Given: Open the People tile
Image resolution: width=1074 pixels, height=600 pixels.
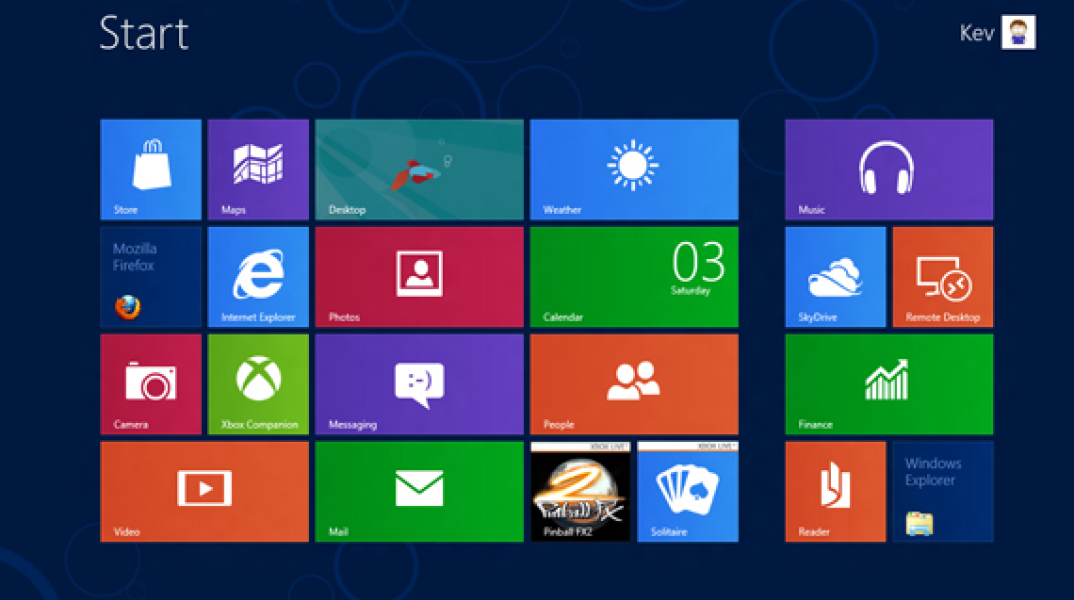Looking at the screenshot, I should (x=634, y=384).
